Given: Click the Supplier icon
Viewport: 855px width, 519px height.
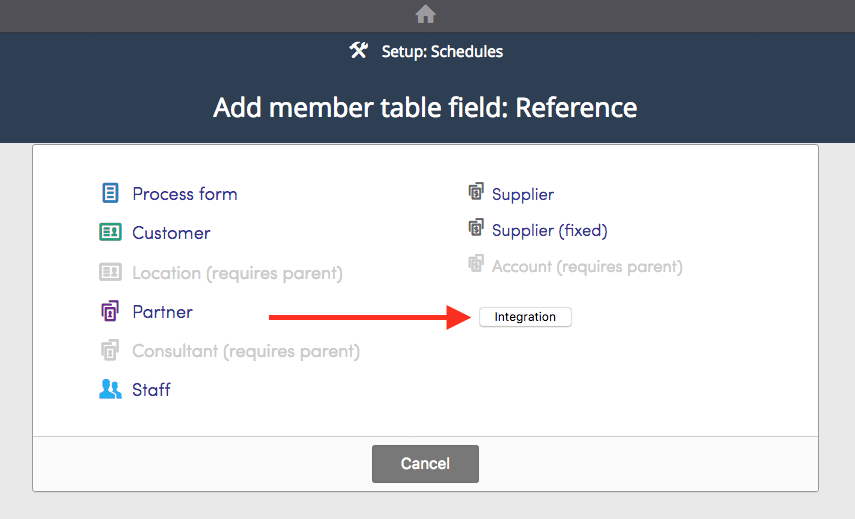Looking at the screenshot, I should pos(476,192).
